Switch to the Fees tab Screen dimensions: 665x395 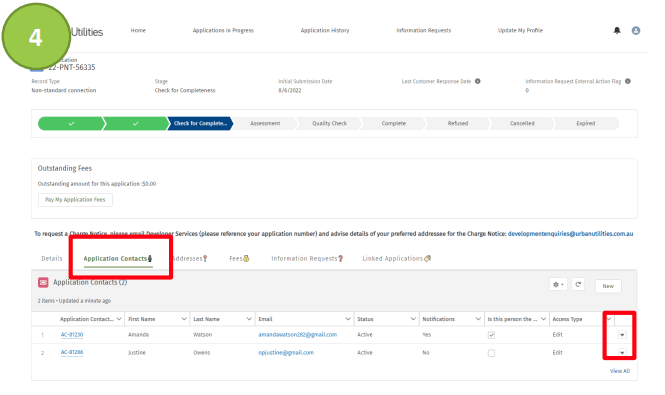[239, 258]
